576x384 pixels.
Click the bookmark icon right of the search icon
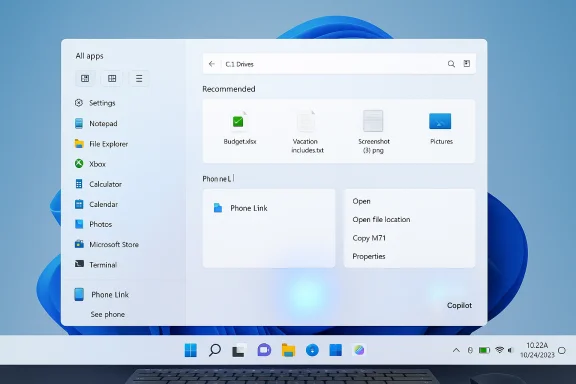pos(467,64)
